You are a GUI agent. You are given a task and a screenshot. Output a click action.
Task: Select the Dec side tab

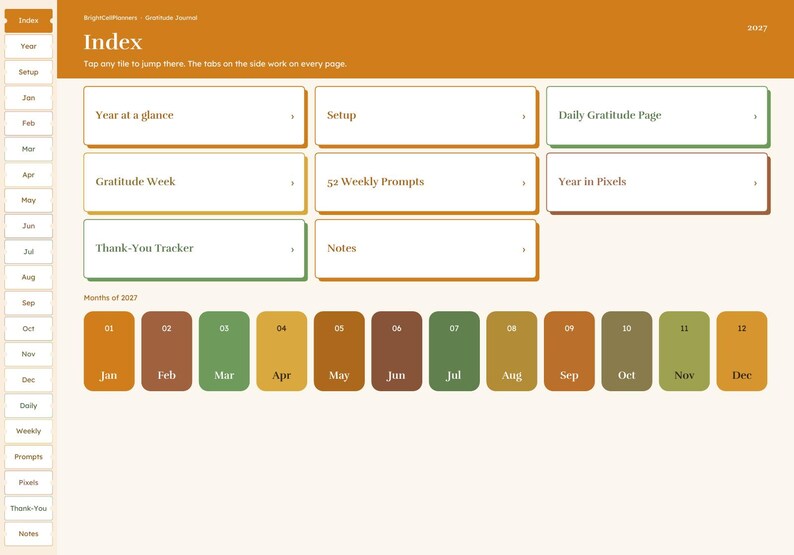[x=28, y=380]
